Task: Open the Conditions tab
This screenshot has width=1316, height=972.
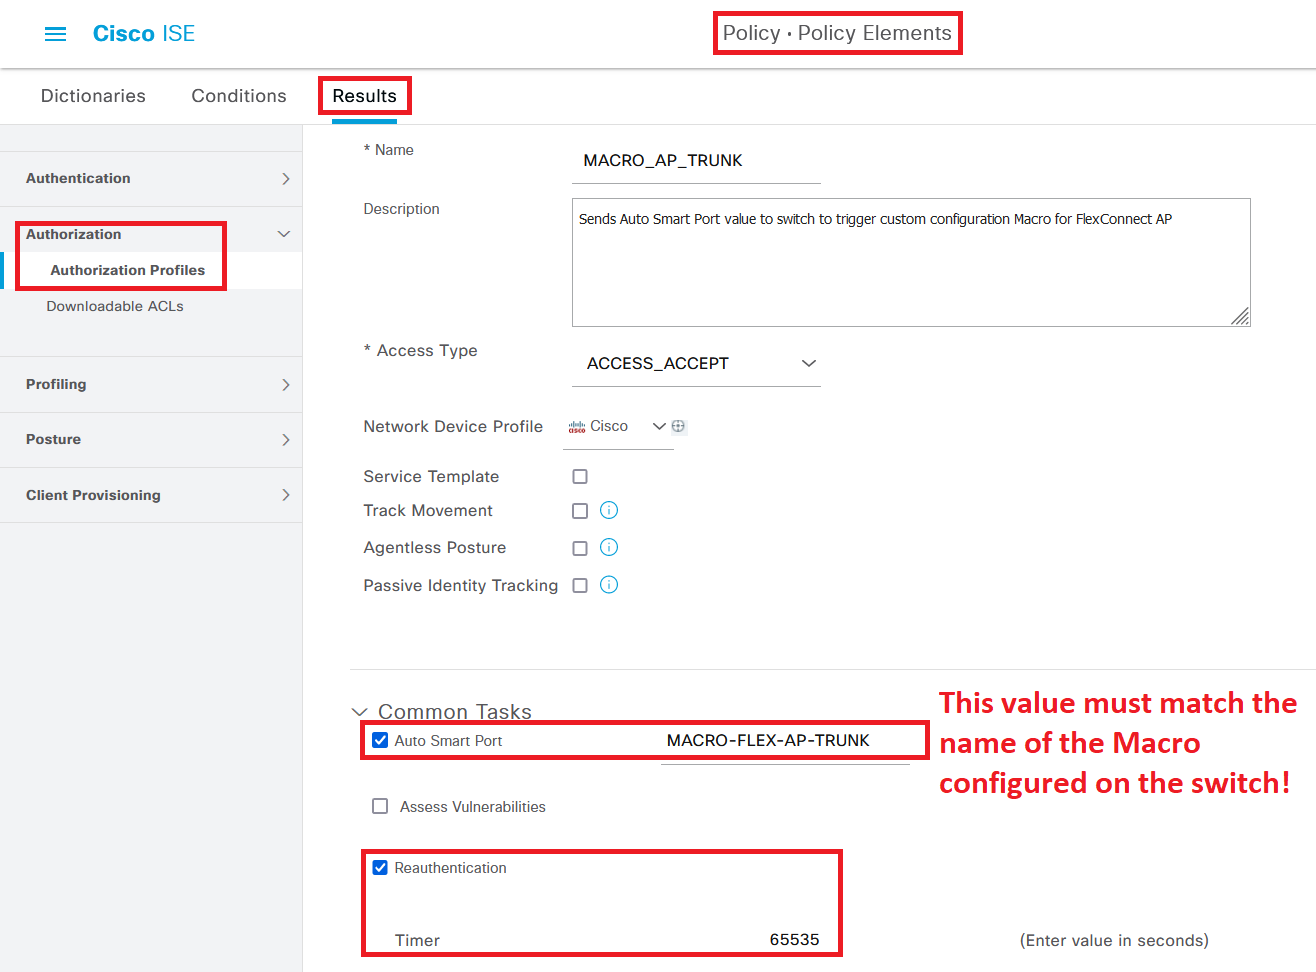Action: tap(238, 95)
